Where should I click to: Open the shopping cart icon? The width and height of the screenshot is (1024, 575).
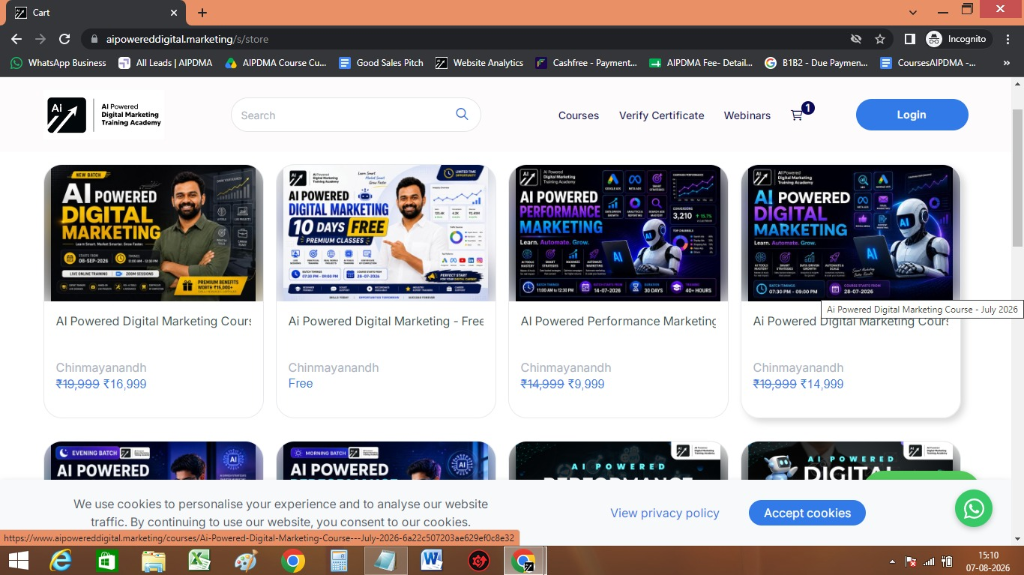point(797,116)
